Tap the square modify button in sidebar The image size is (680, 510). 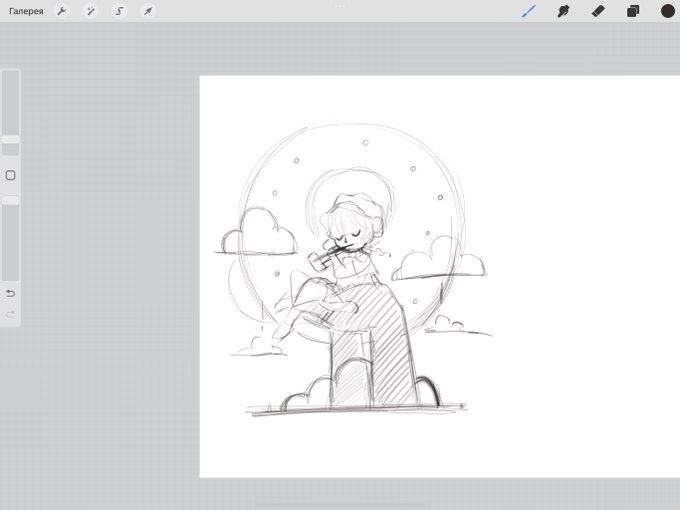(x=10, y=175)
